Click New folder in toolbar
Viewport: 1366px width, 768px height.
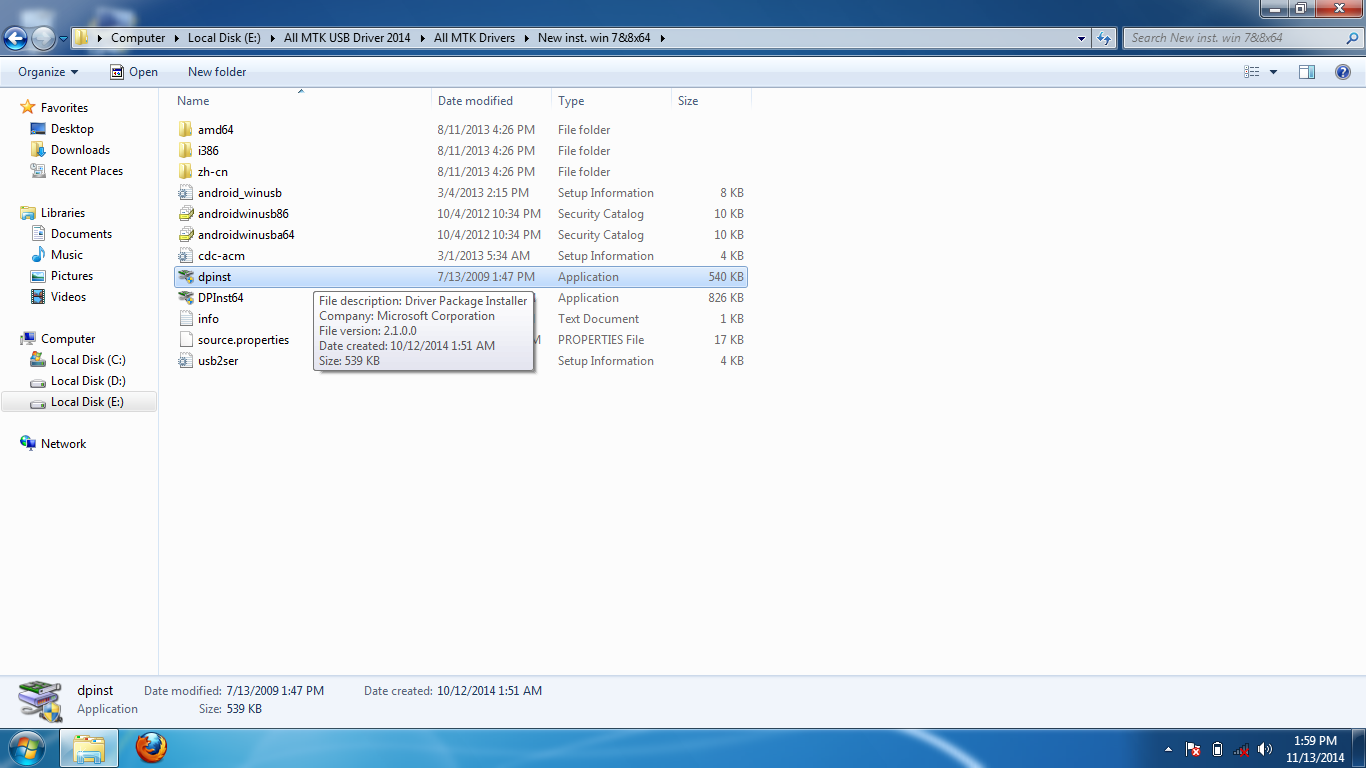[x=217, y=72]
